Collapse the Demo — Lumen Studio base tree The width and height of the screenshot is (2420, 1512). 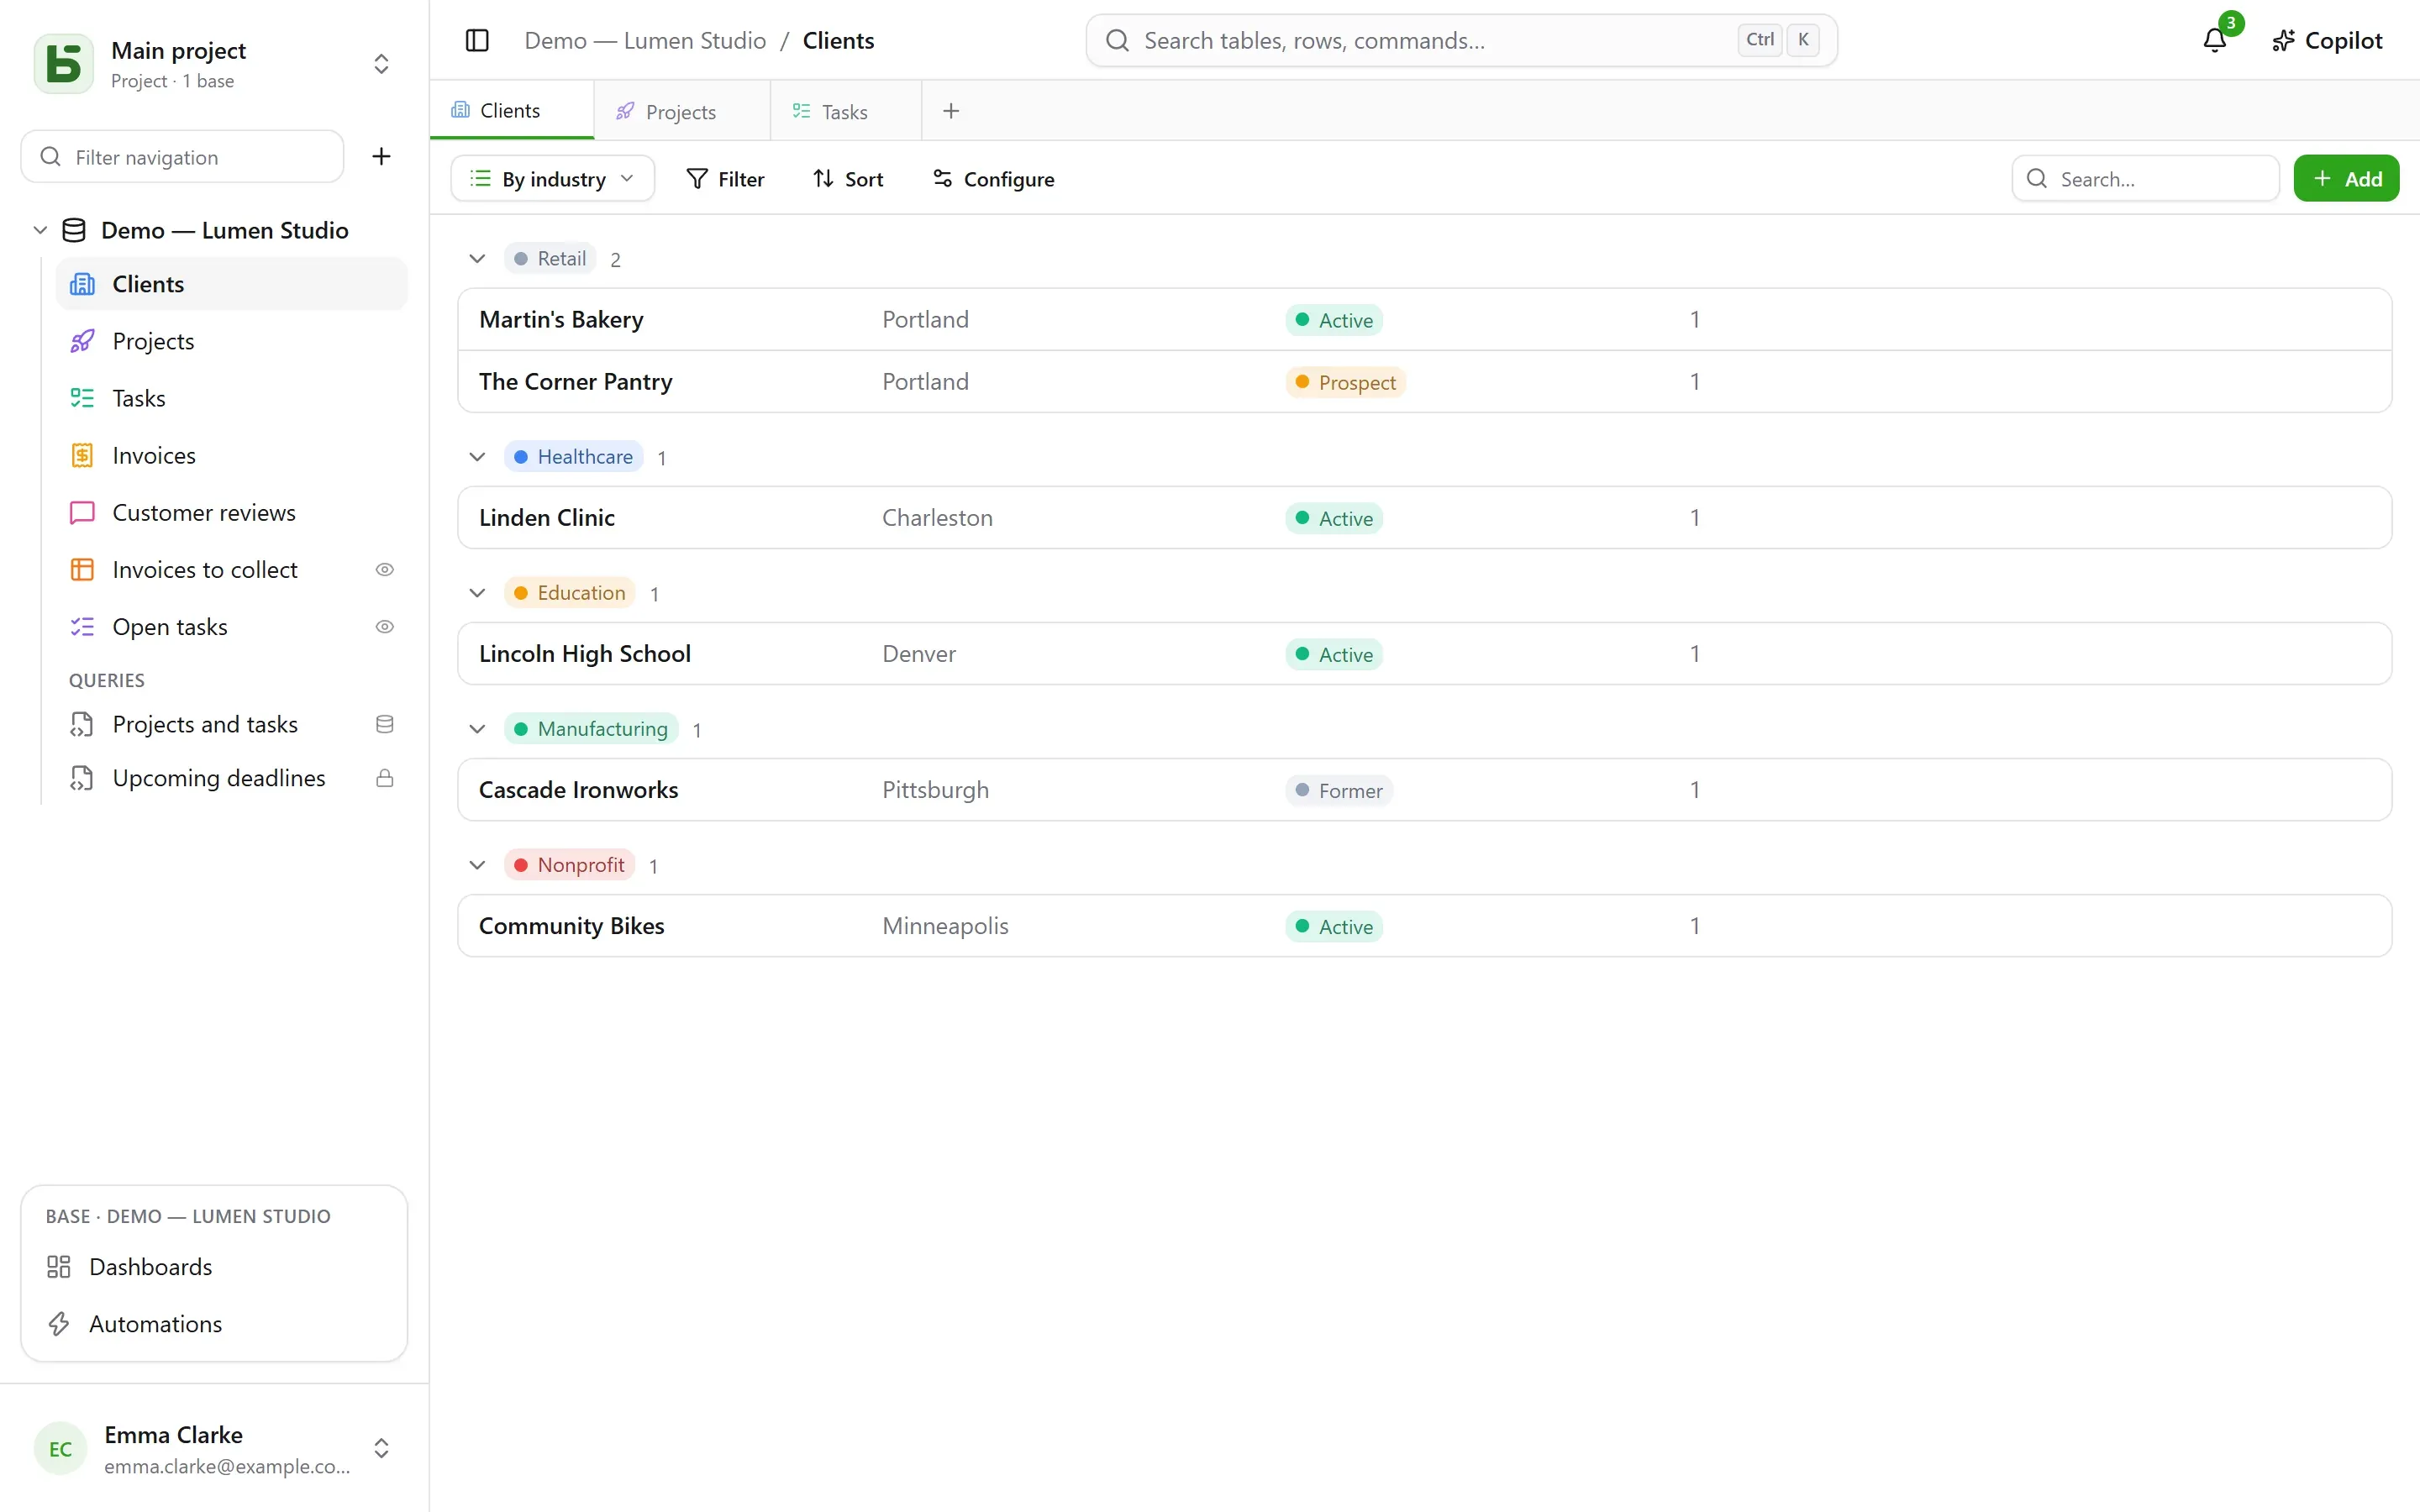coord(40,230)
